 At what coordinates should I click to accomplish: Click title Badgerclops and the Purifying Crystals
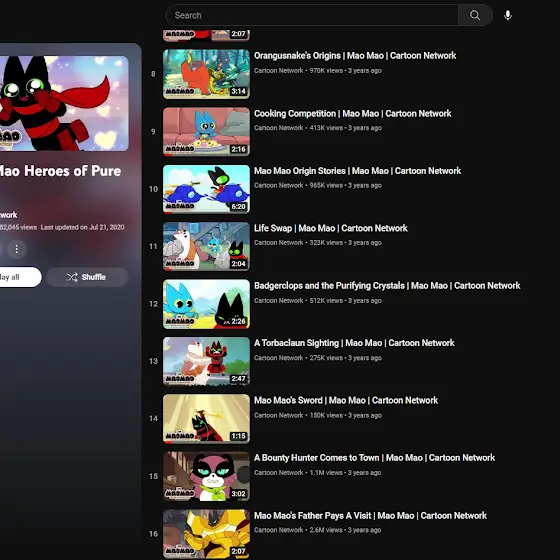tap(387, 286)
